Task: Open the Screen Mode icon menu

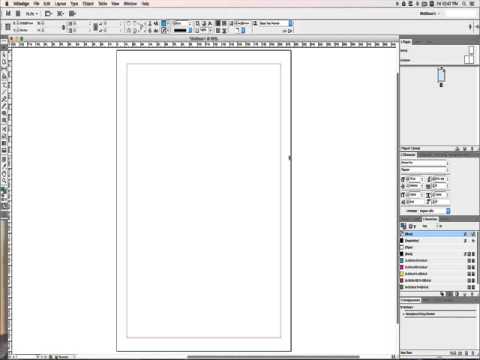Action: pyautogui.click(x=60, y=14)
